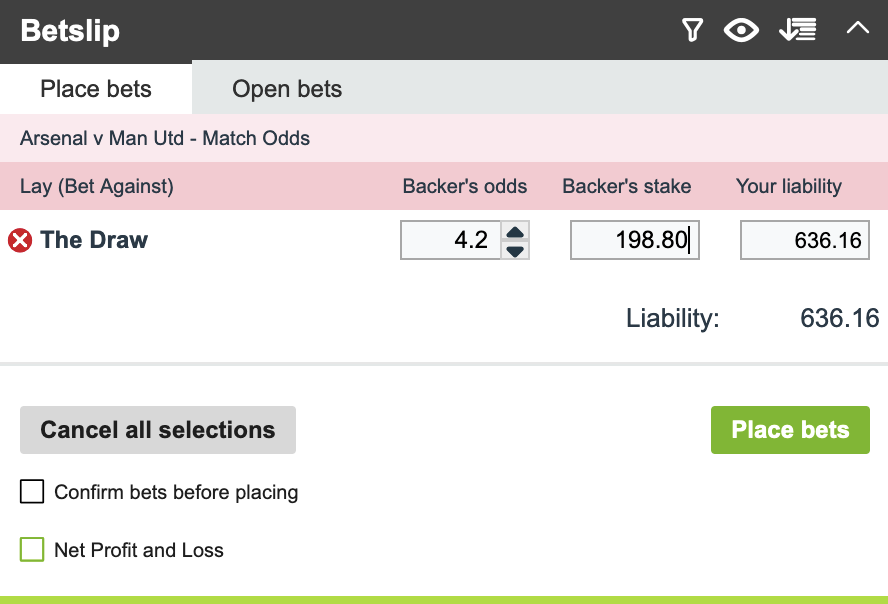The height and width of the screenshot is (604, 888).
Task: Switch to Place bets tab
Action: (96, 89)
